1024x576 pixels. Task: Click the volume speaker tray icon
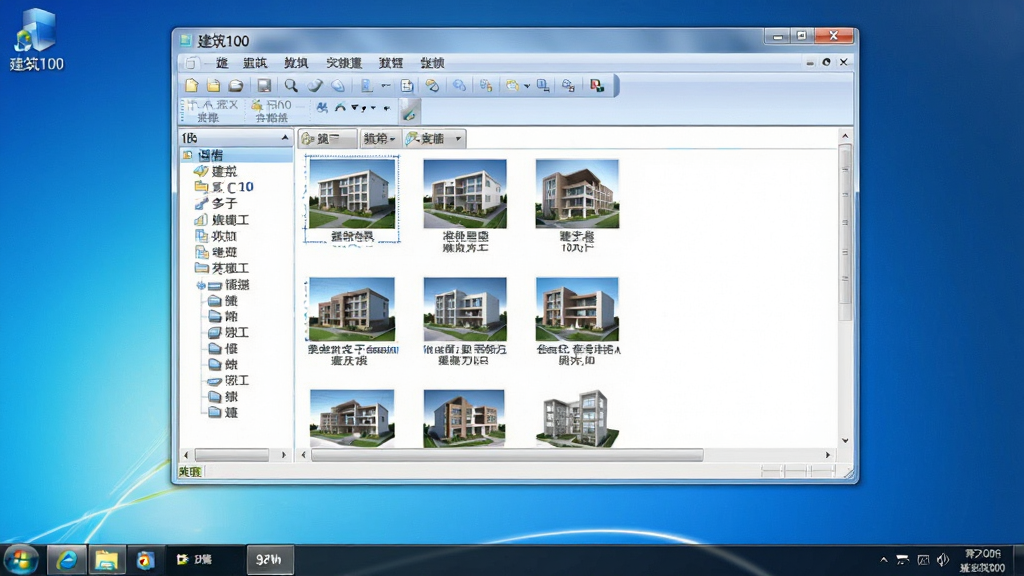coord(942,560)
